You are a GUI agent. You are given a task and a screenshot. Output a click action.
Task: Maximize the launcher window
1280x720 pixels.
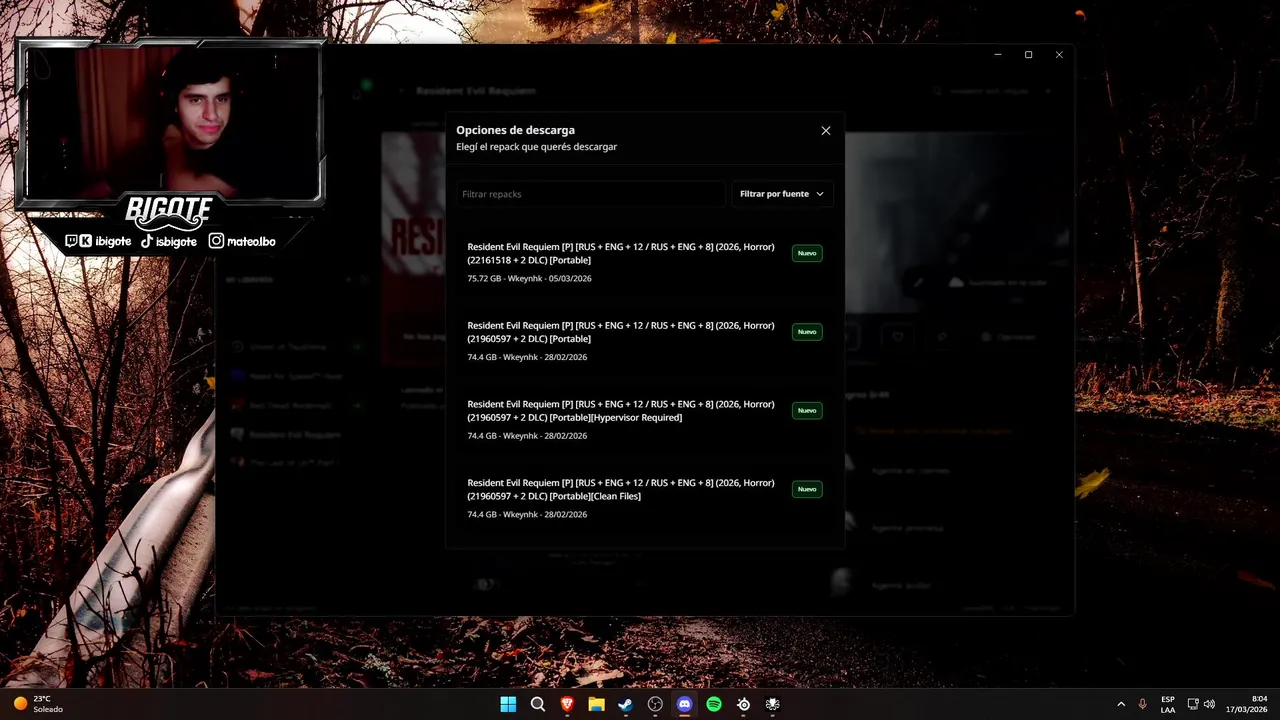1028,55
